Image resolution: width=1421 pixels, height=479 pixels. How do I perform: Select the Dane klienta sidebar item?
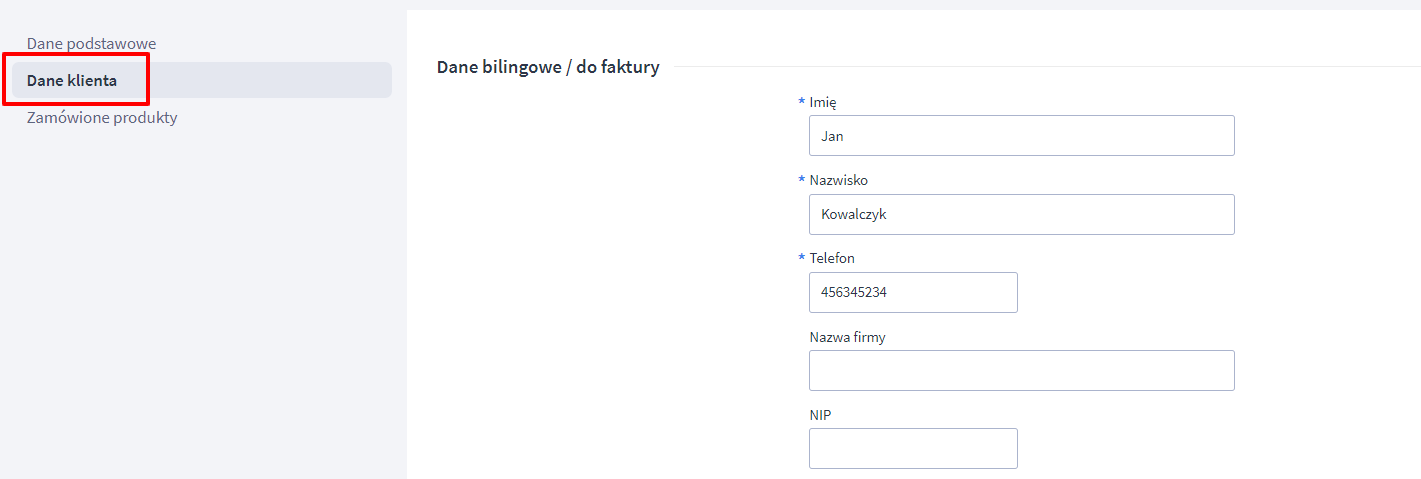click(72, 80)
